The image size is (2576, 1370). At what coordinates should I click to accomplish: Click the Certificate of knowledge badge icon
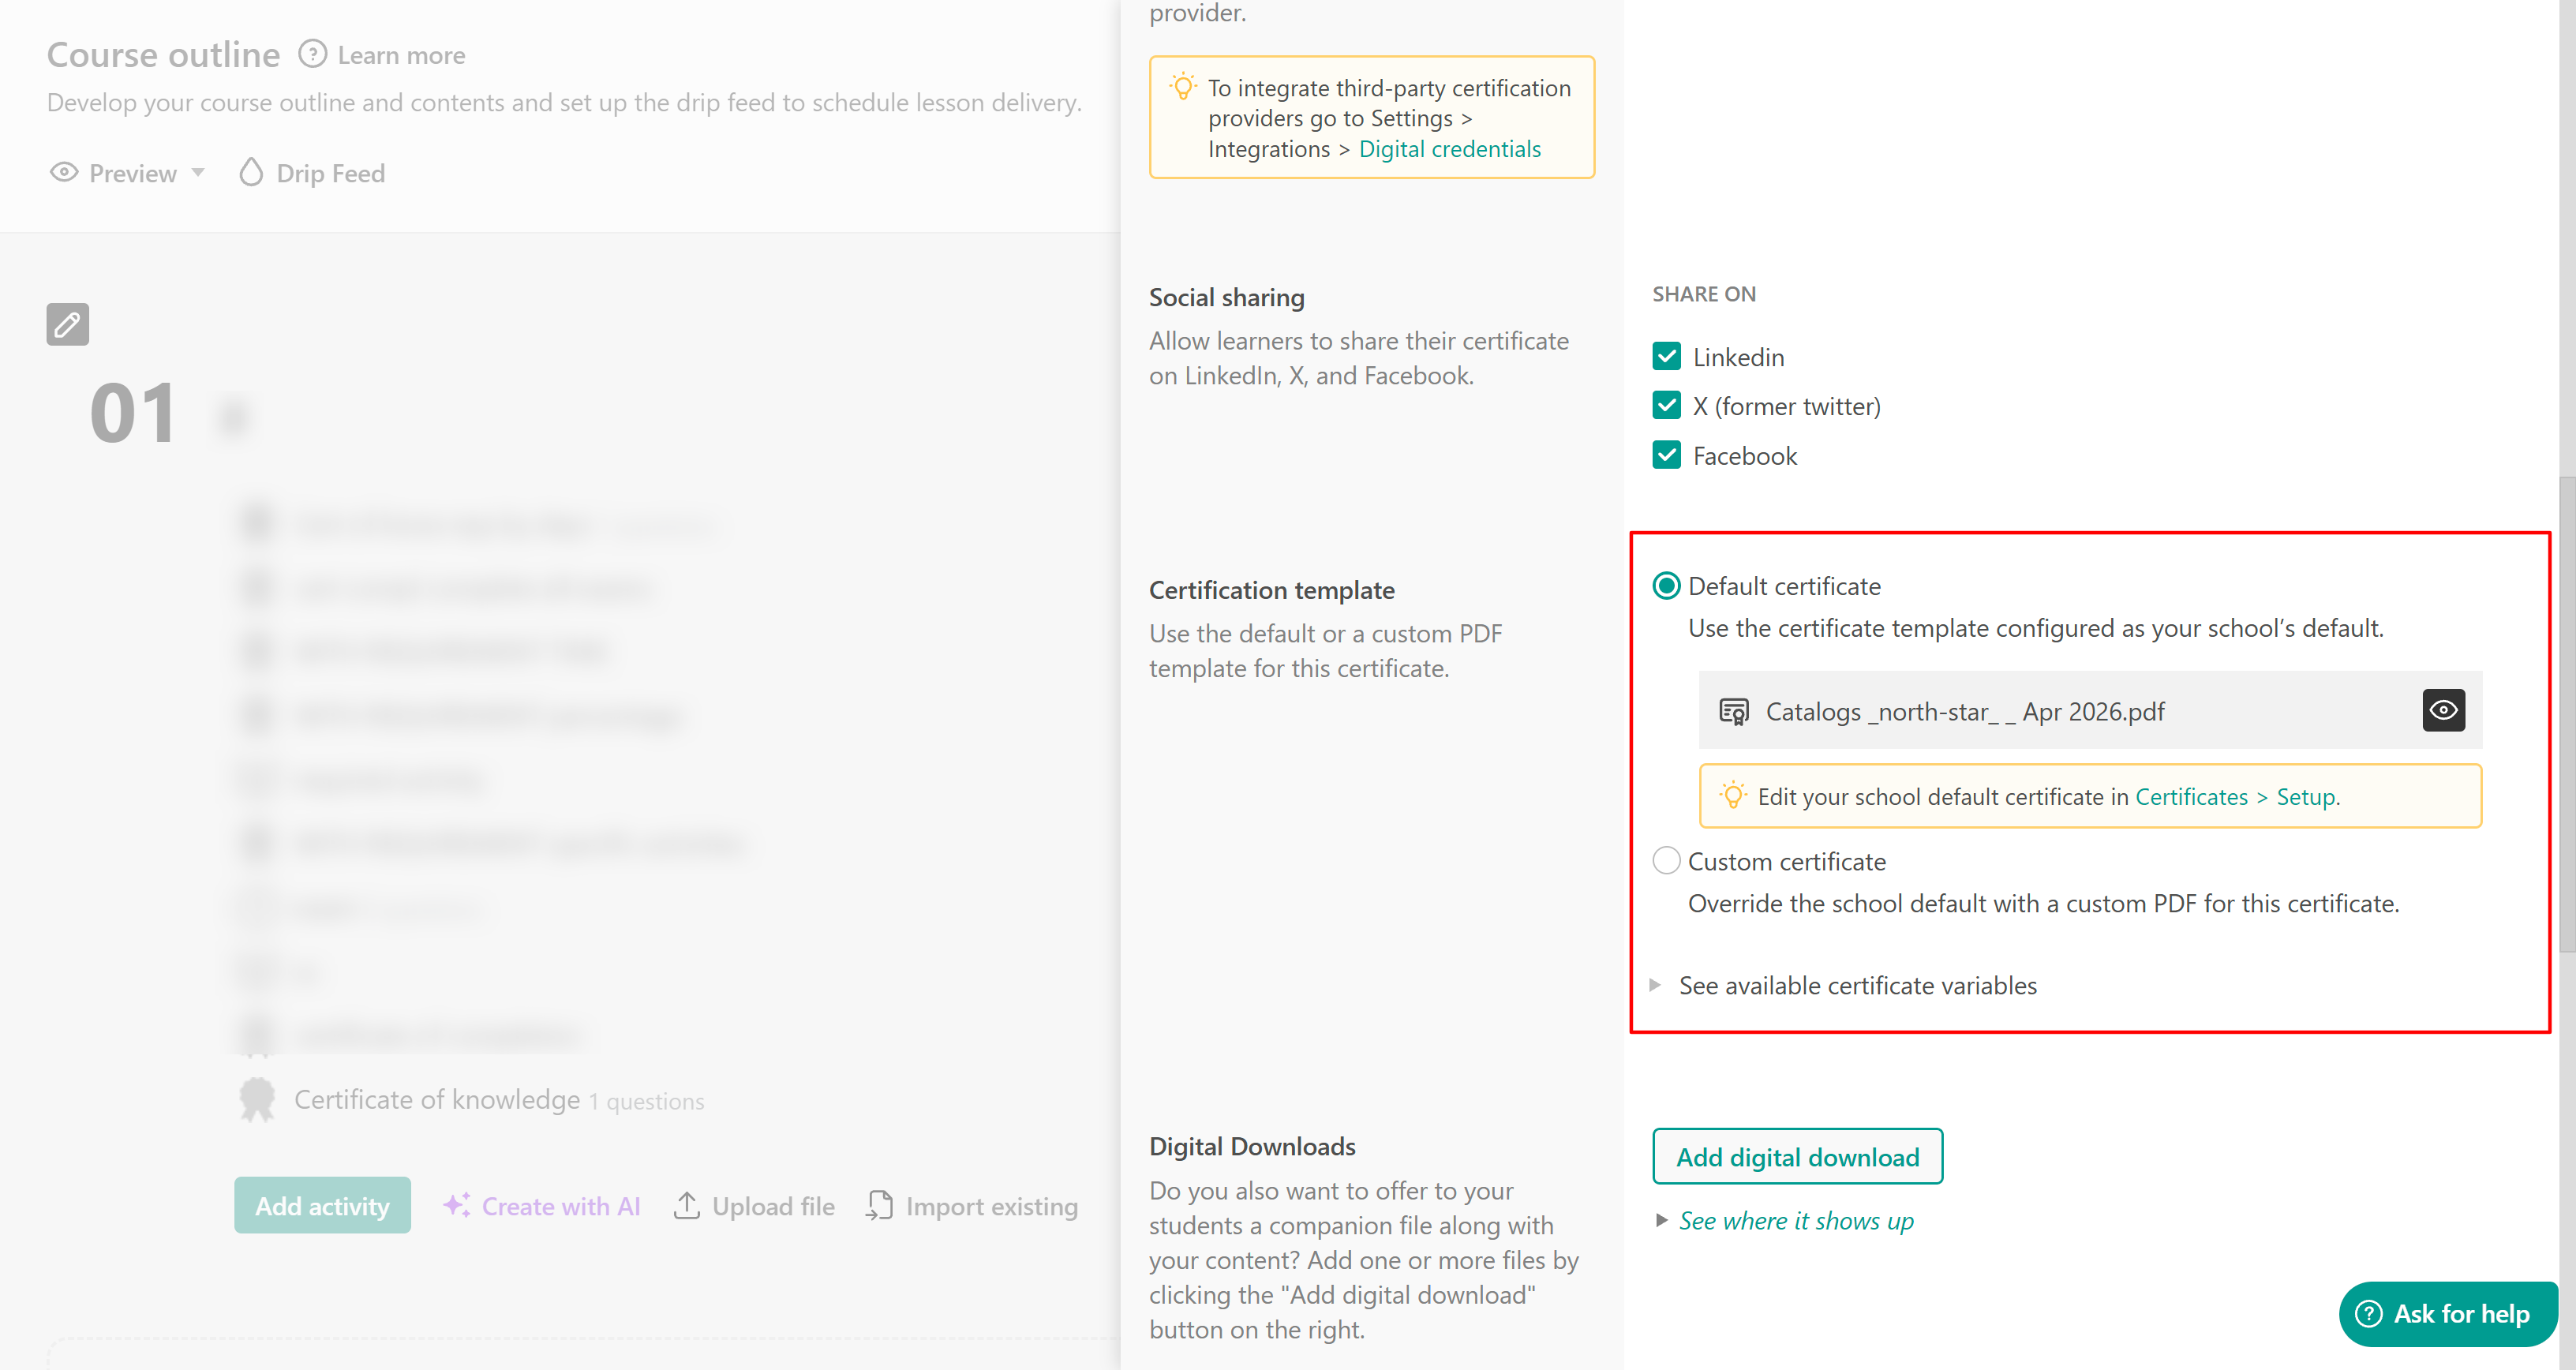coord(257,1099)
